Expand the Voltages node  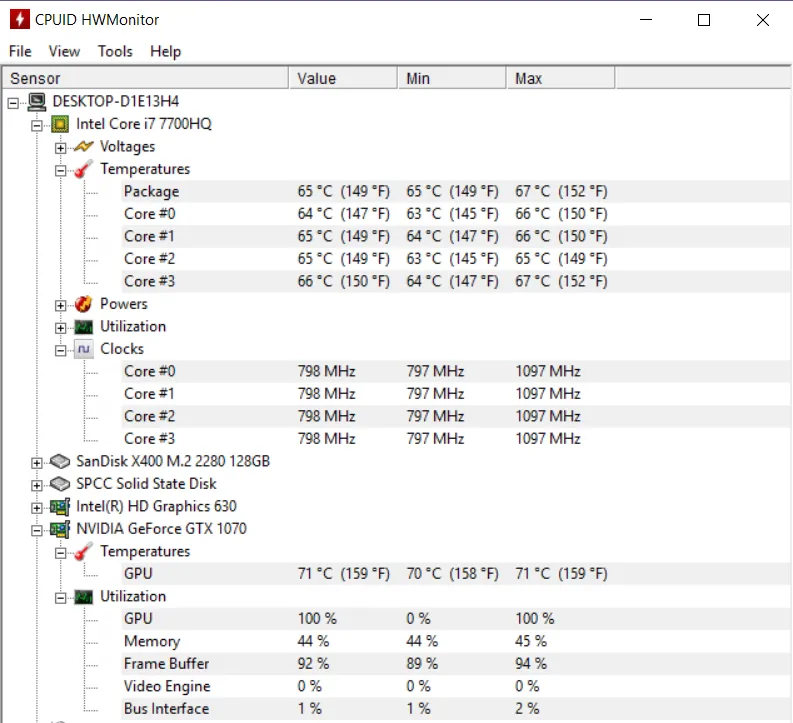click(61, 148)
